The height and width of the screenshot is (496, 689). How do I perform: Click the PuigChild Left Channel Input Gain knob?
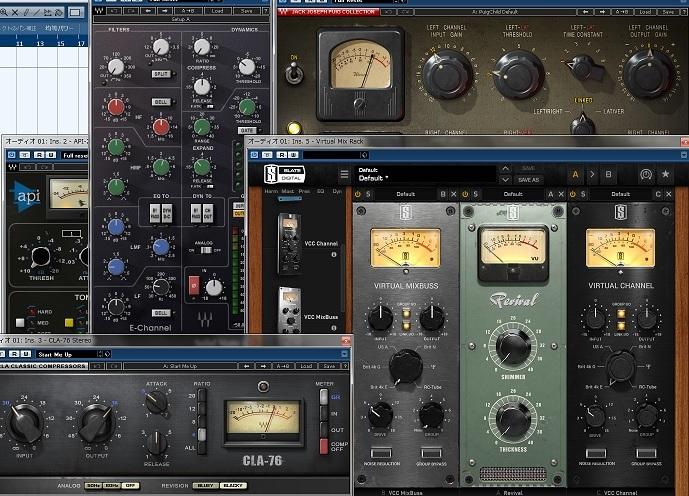pyautogui.click(x=447, y=76)
